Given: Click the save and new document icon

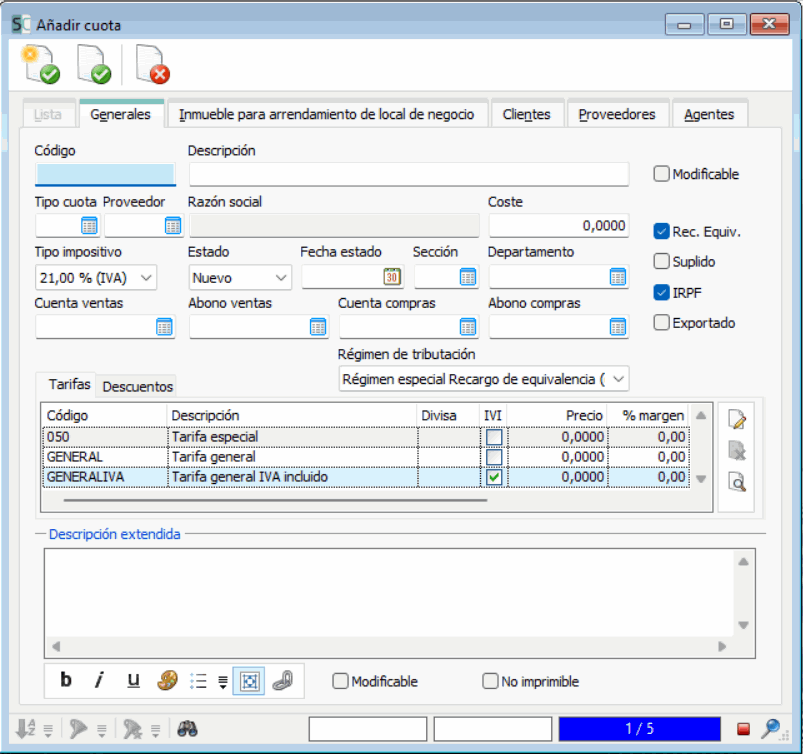Looking at the screenshot, I should 41,64.
